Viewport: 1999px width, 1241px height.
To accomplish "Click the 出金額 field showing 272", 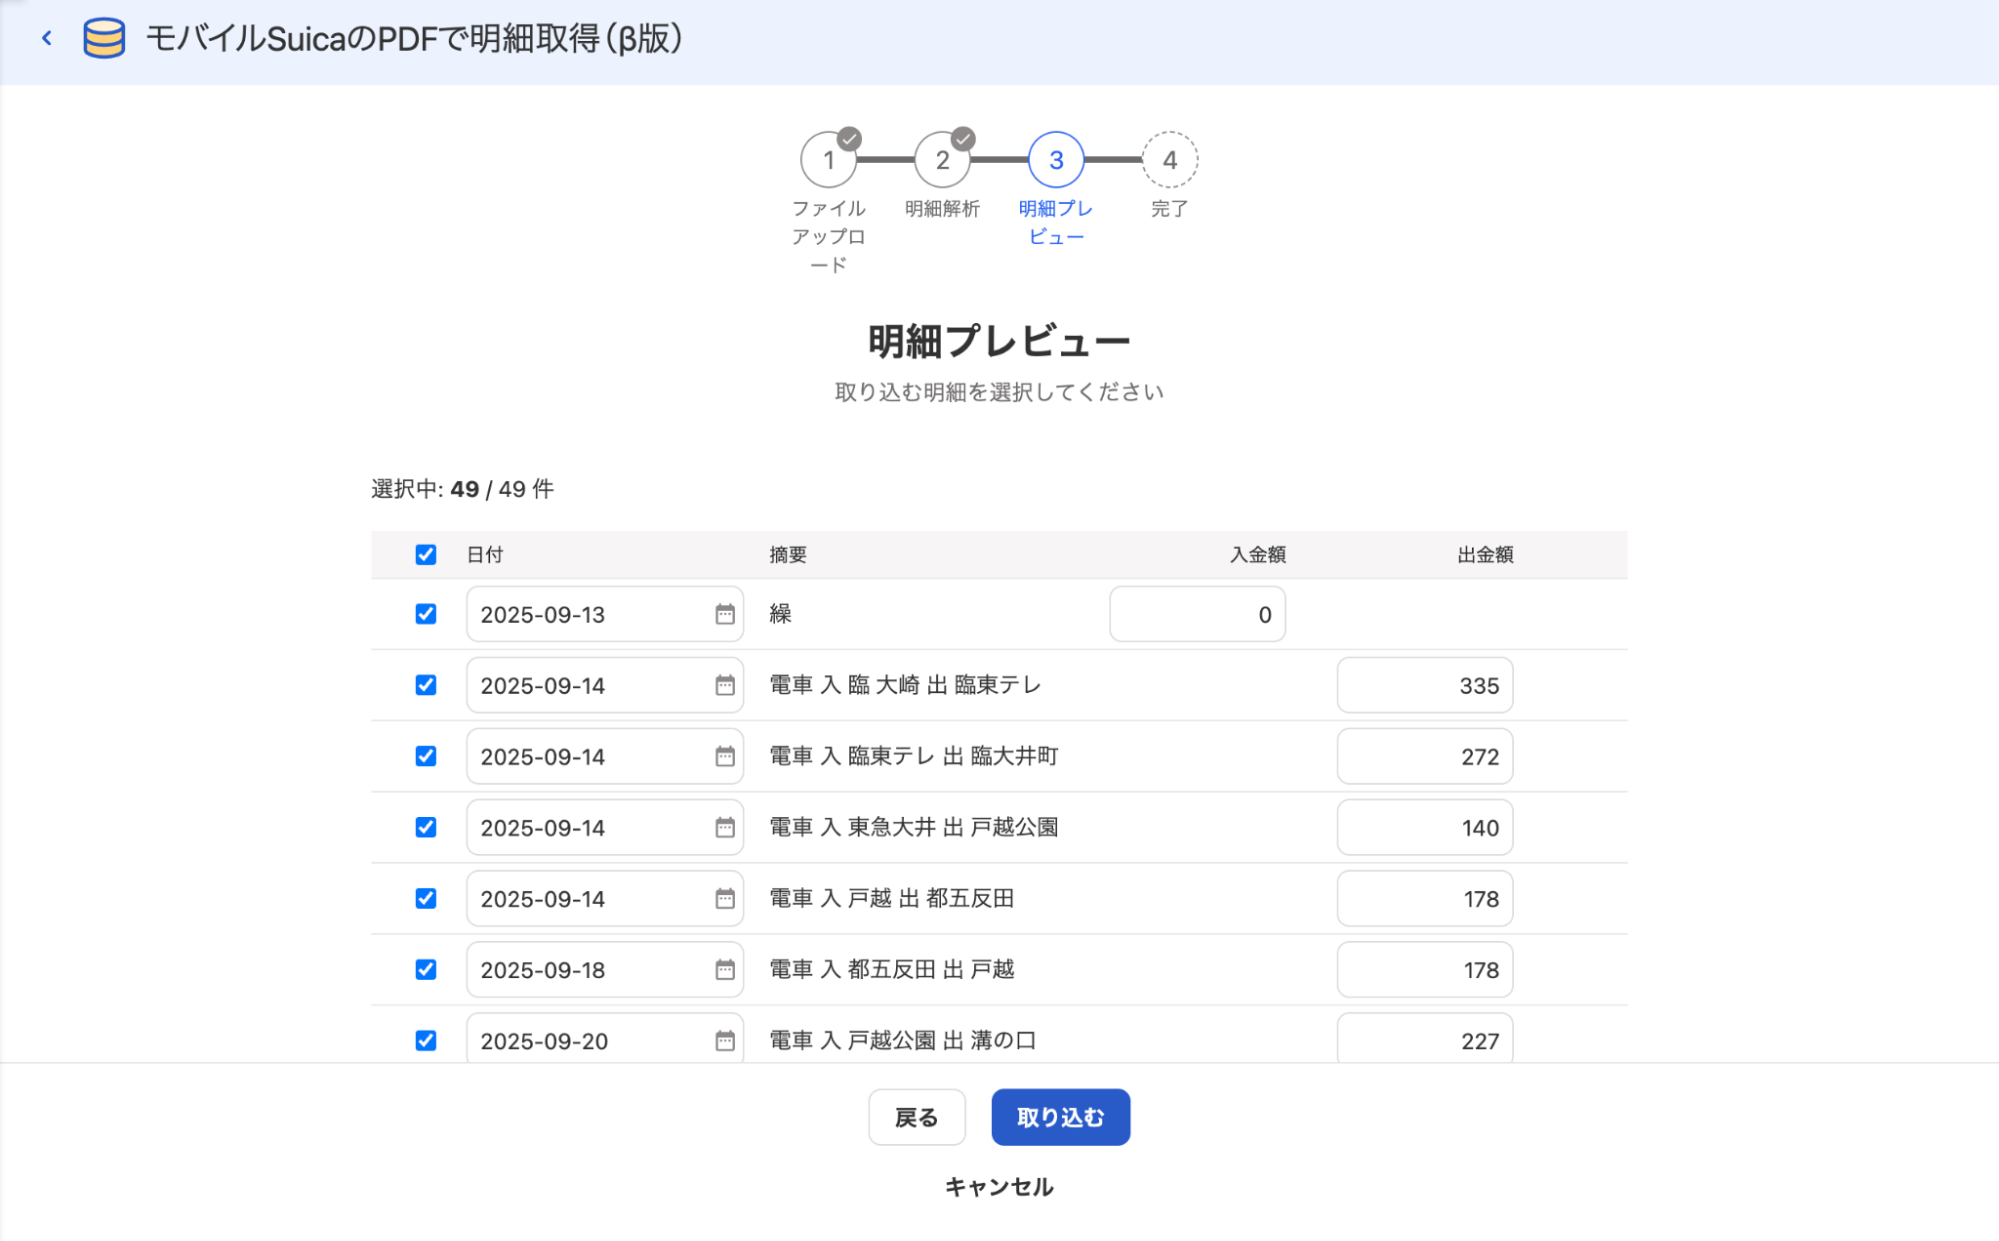I will point(1425,756).
